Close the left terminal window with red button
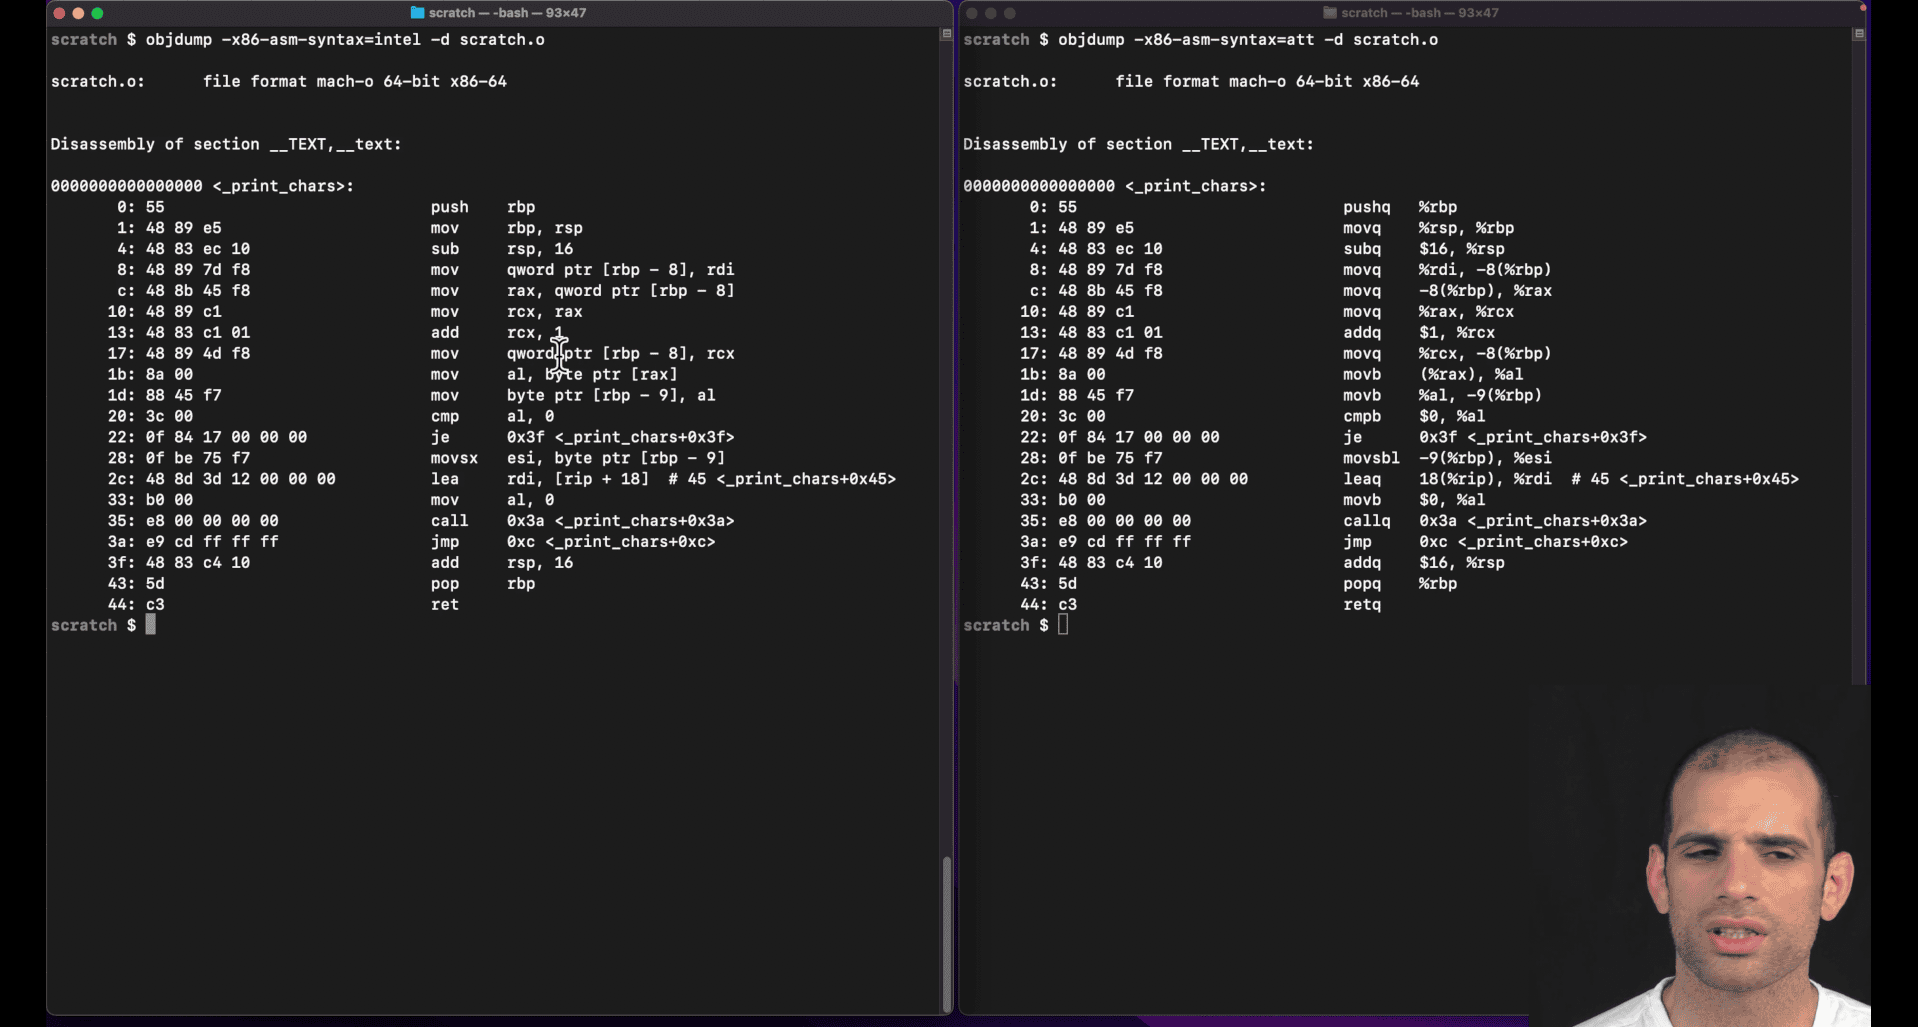Screen dimensions: 1918x1027 coord(59,13)
